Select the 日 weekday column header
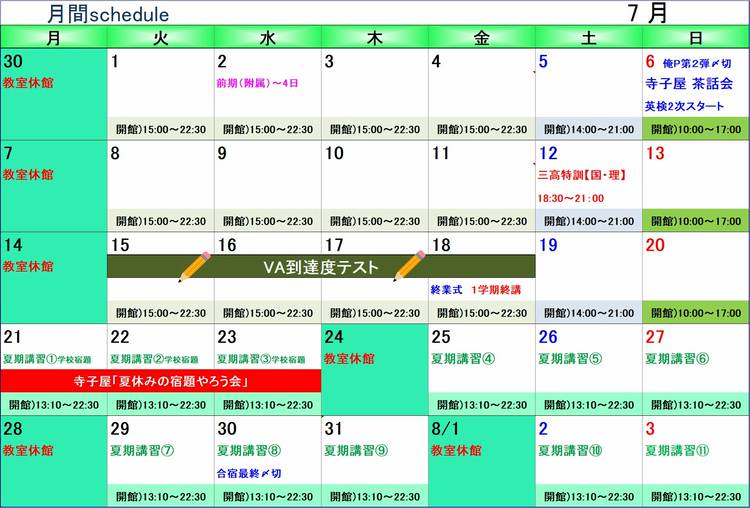 pos(695,38)
